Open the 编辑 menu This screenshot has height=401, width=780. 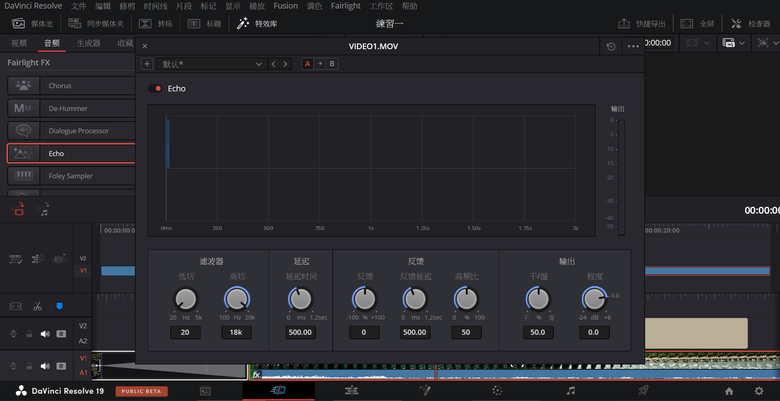click(x=103, y=6)
